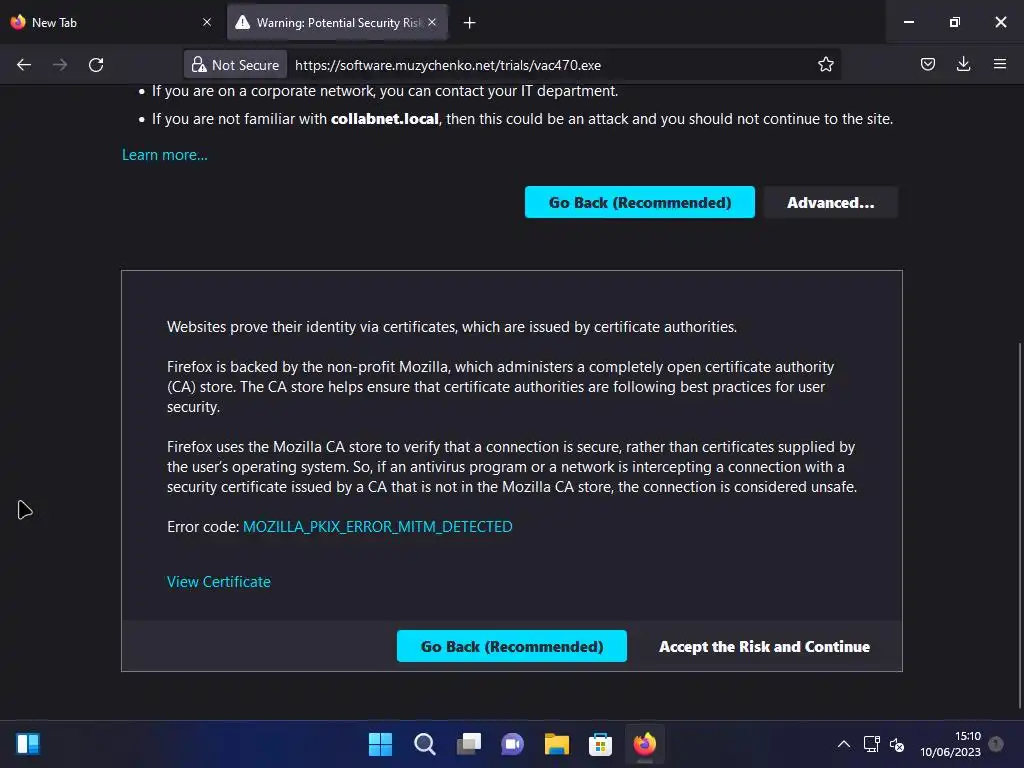The image size is (1024, 768).
Task: Click the Firefox taskbar icon
Action: (645, 744)
